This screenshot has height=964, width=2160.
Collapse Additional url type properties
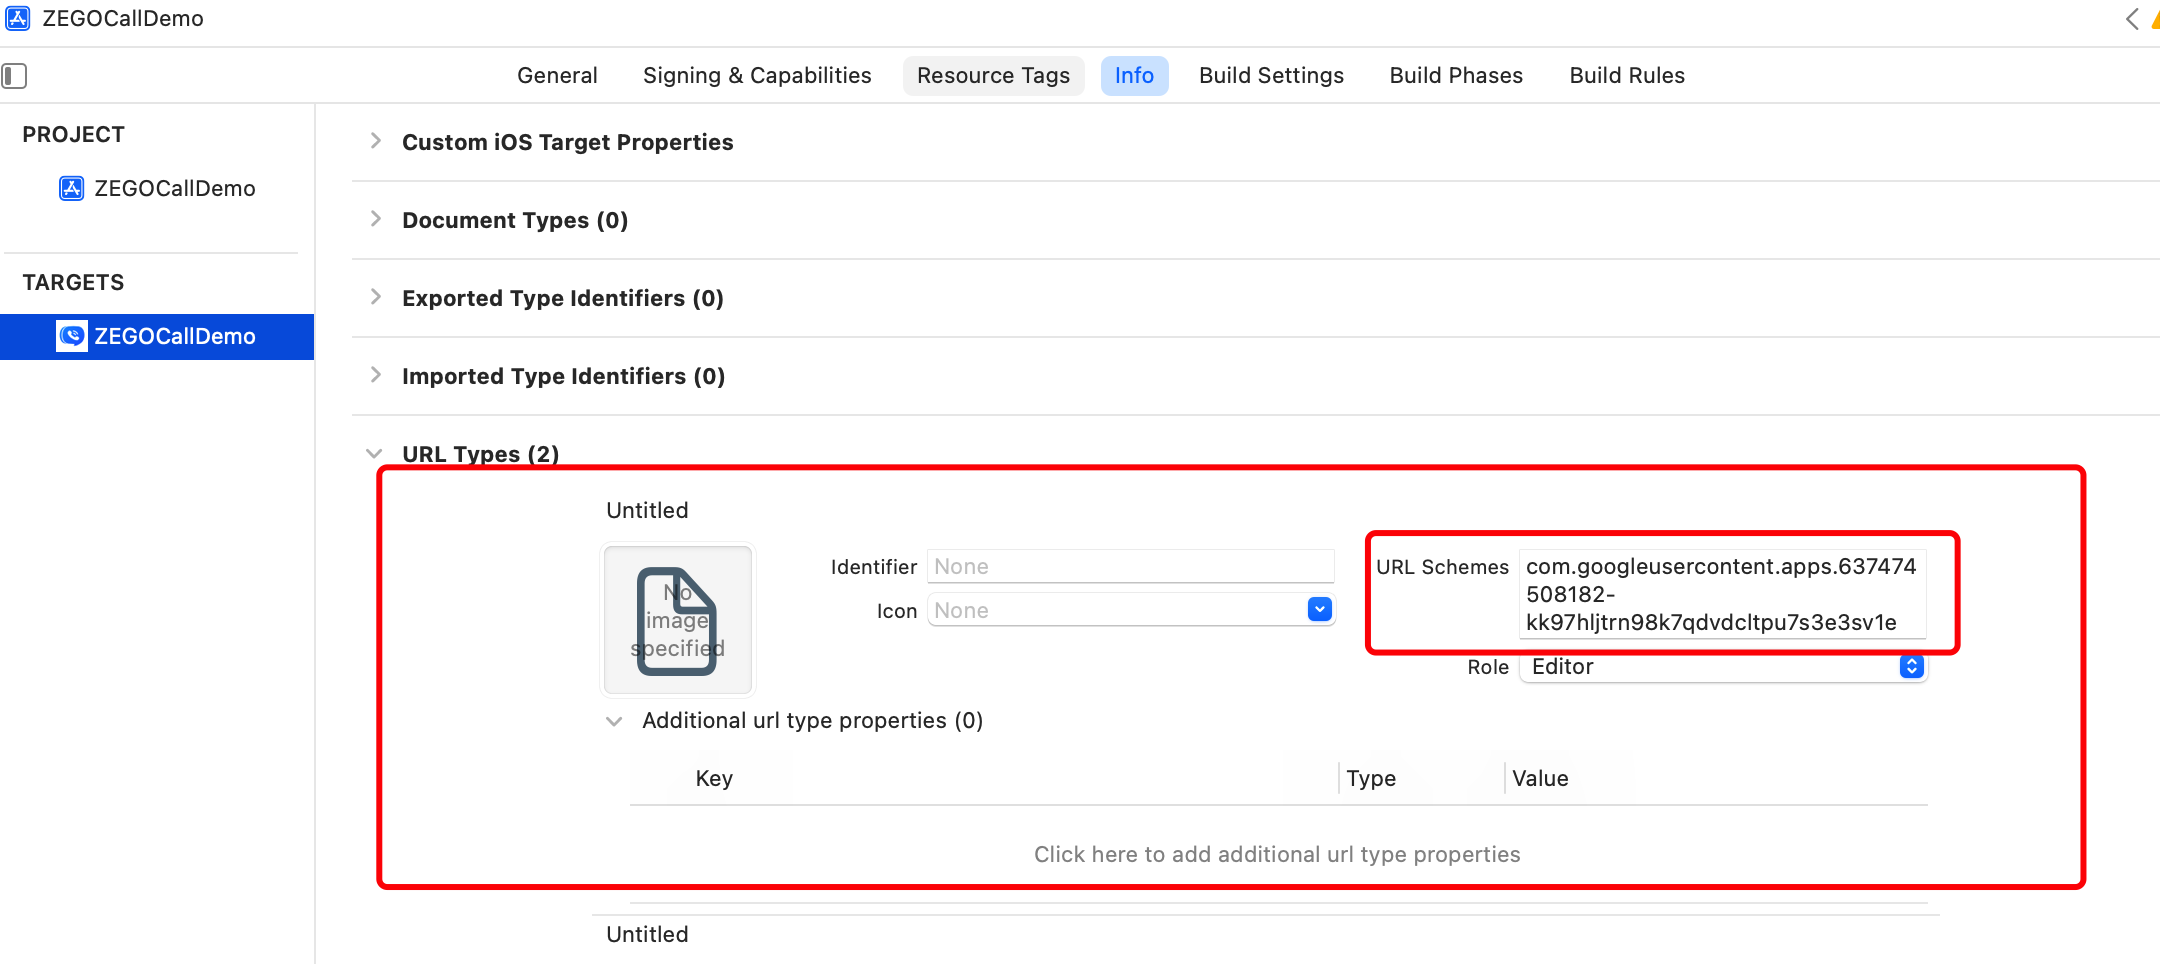pyautogui.click(x=614, y=721)
